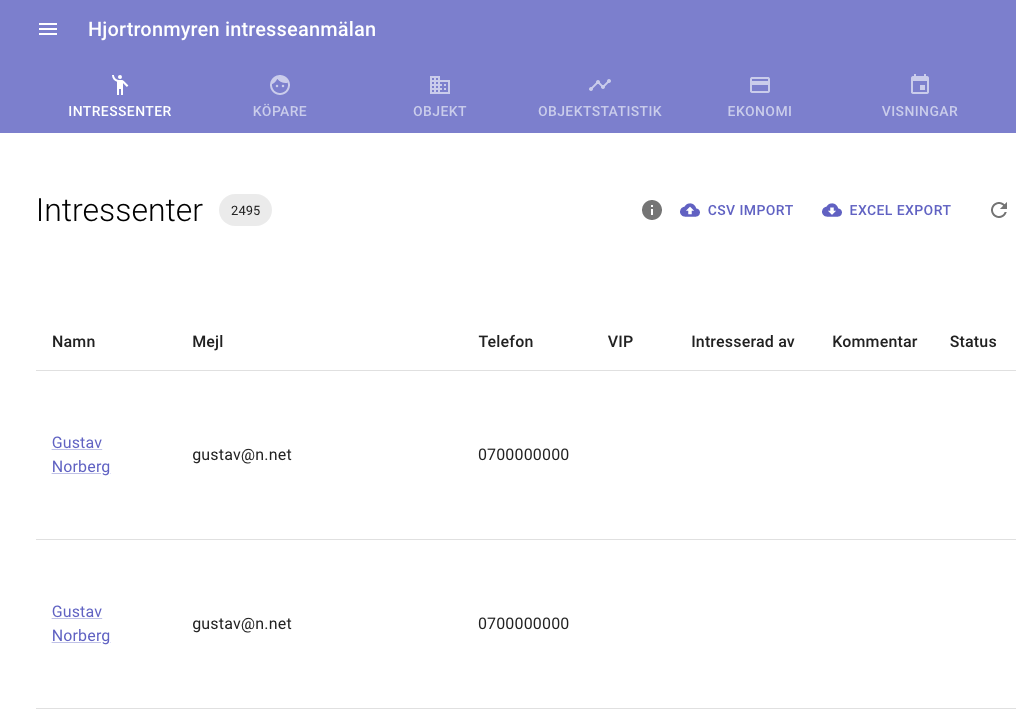The height and width of the screenshot is (717, 1016).
Task: Open the Köpare face icon tab
Action: pyautogui.click(x=280, y=97)
